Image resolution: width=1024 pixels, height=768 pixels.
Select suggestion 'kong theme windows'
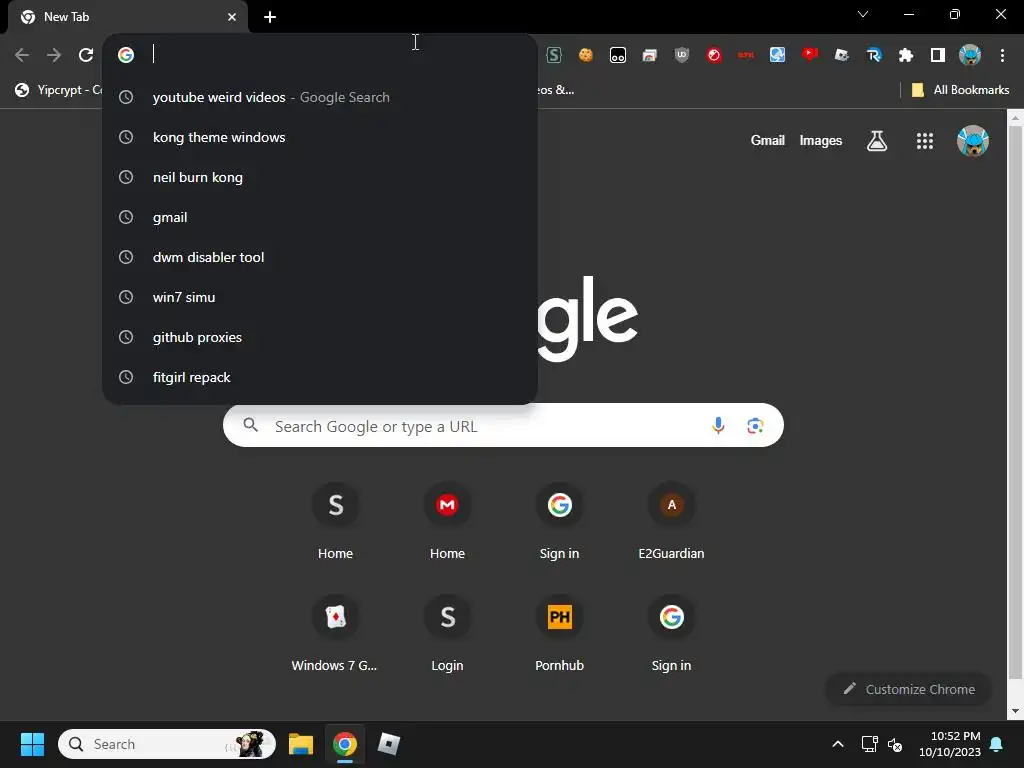click(x=320, y=137)
